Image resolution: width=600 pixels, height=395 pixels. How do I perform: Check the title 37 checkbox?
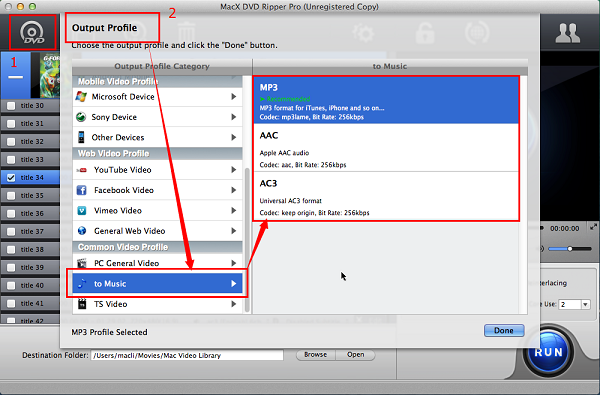click(x=11, y=232)
